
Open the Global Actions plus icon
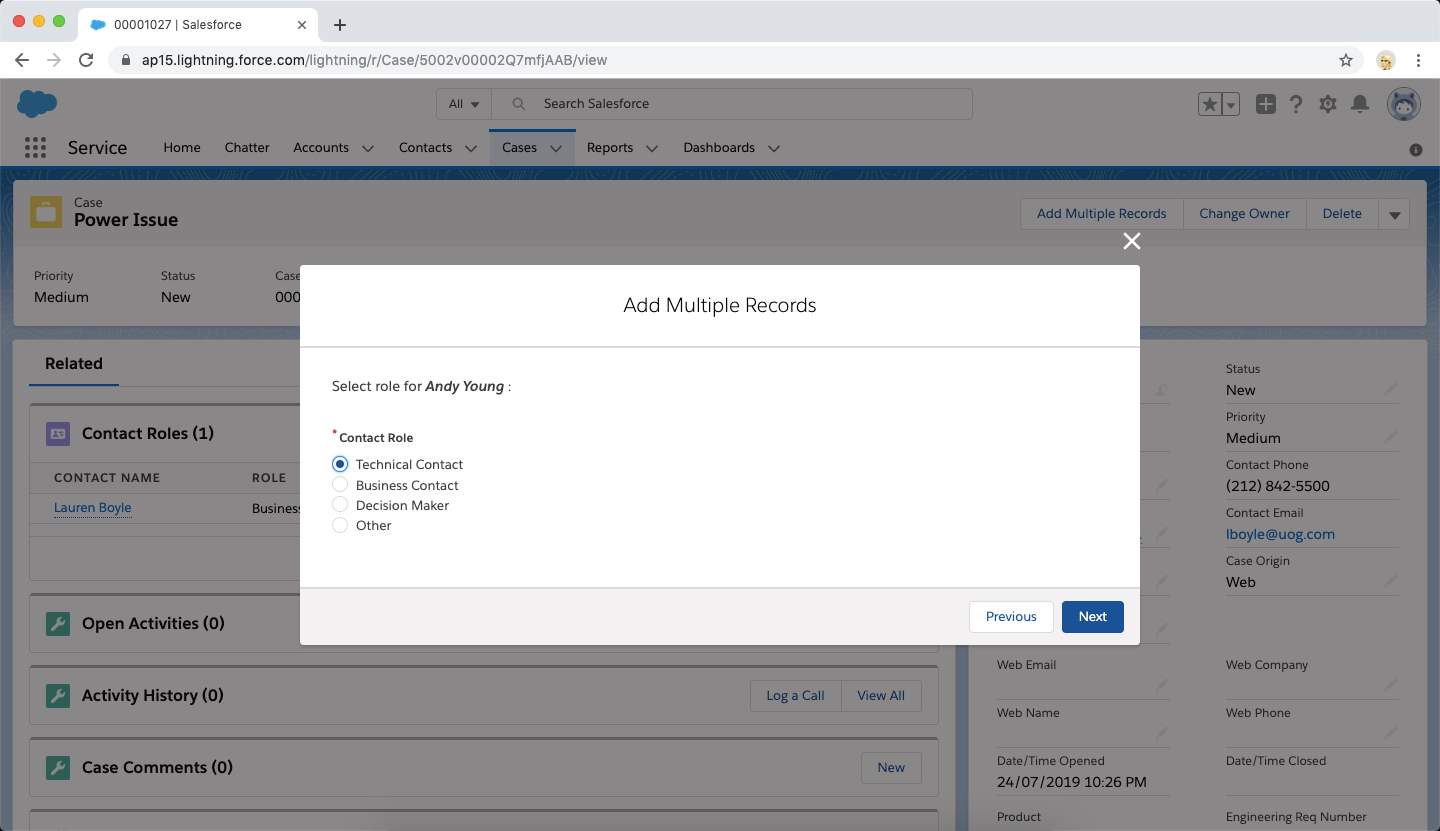(x=1265, y=104)
